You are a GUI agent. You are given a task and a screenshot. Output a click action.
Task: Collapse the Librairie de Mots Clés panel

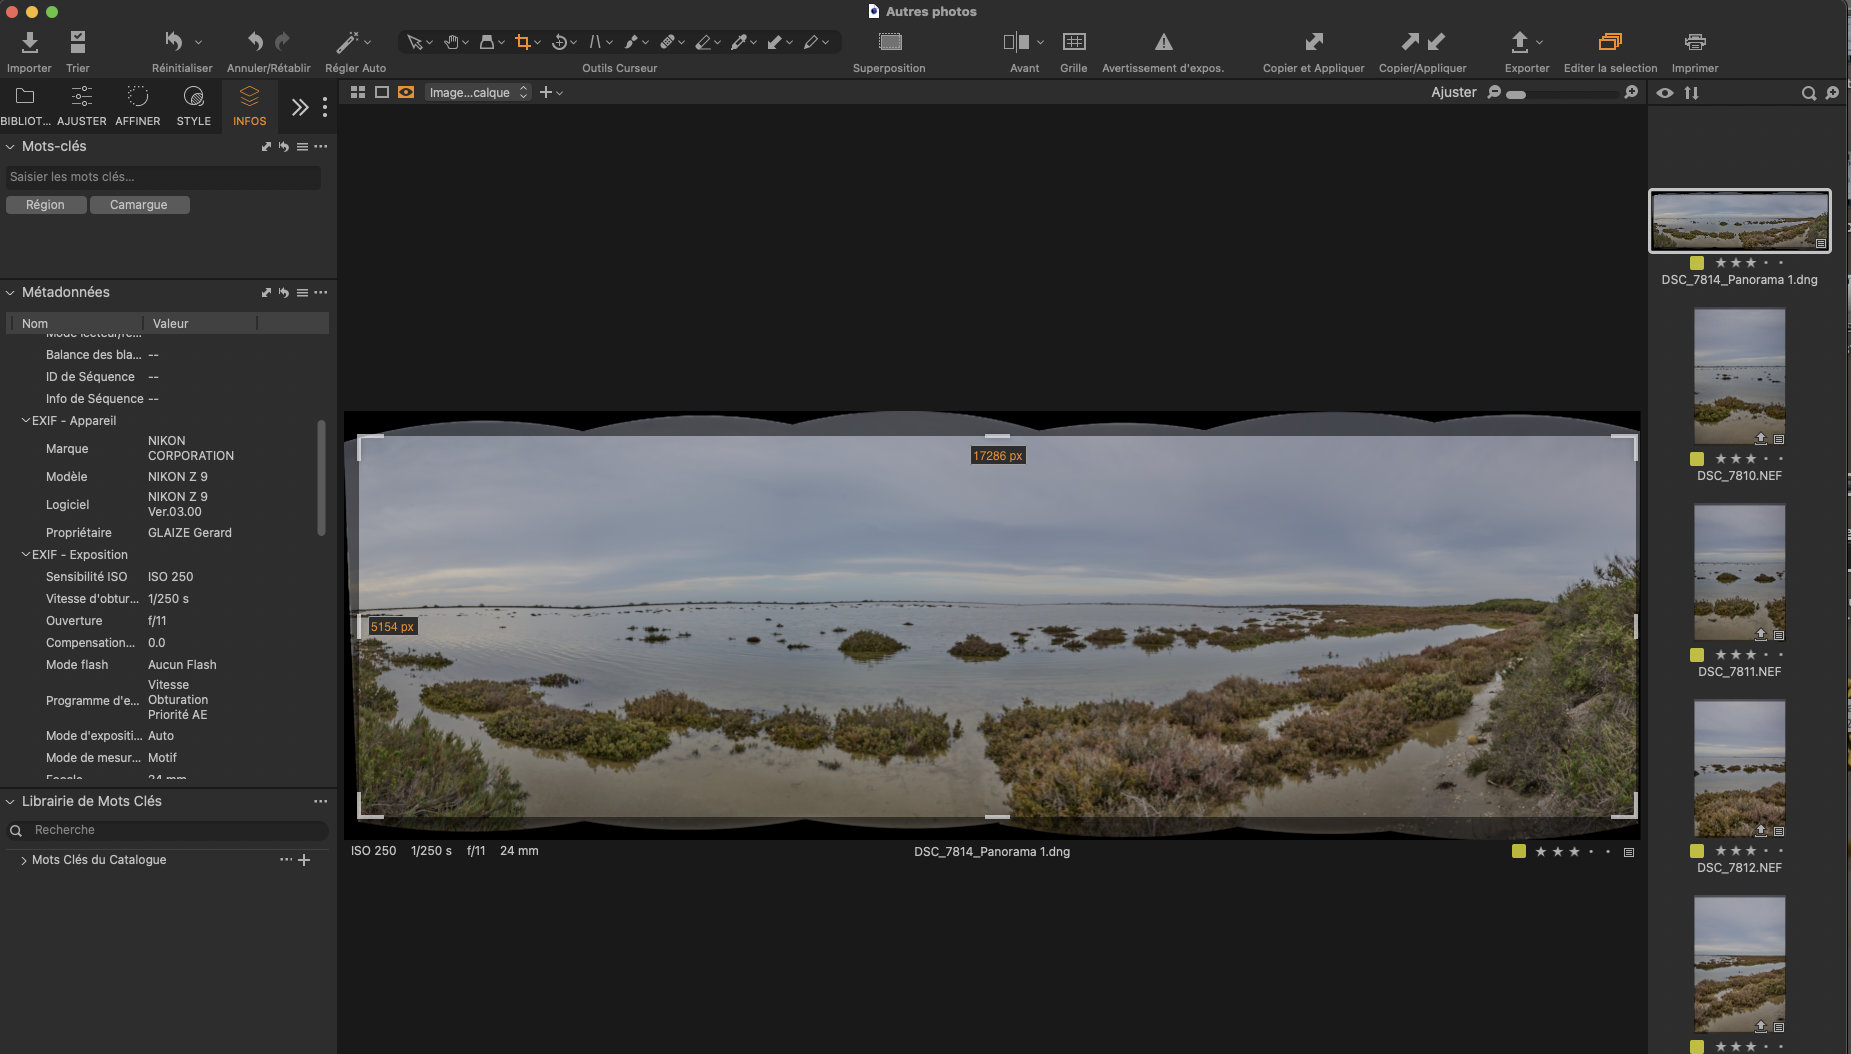[x=10, y=801]
